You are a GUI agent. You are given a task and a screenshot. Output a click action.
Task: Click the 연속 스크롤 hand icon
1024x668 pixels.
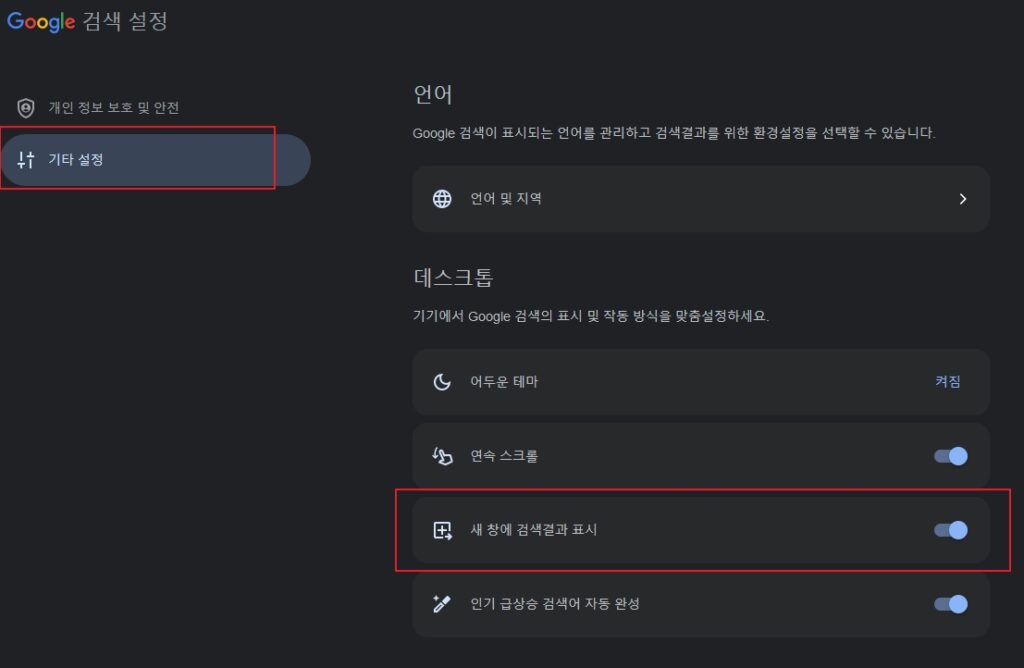(x=442, y=456)
